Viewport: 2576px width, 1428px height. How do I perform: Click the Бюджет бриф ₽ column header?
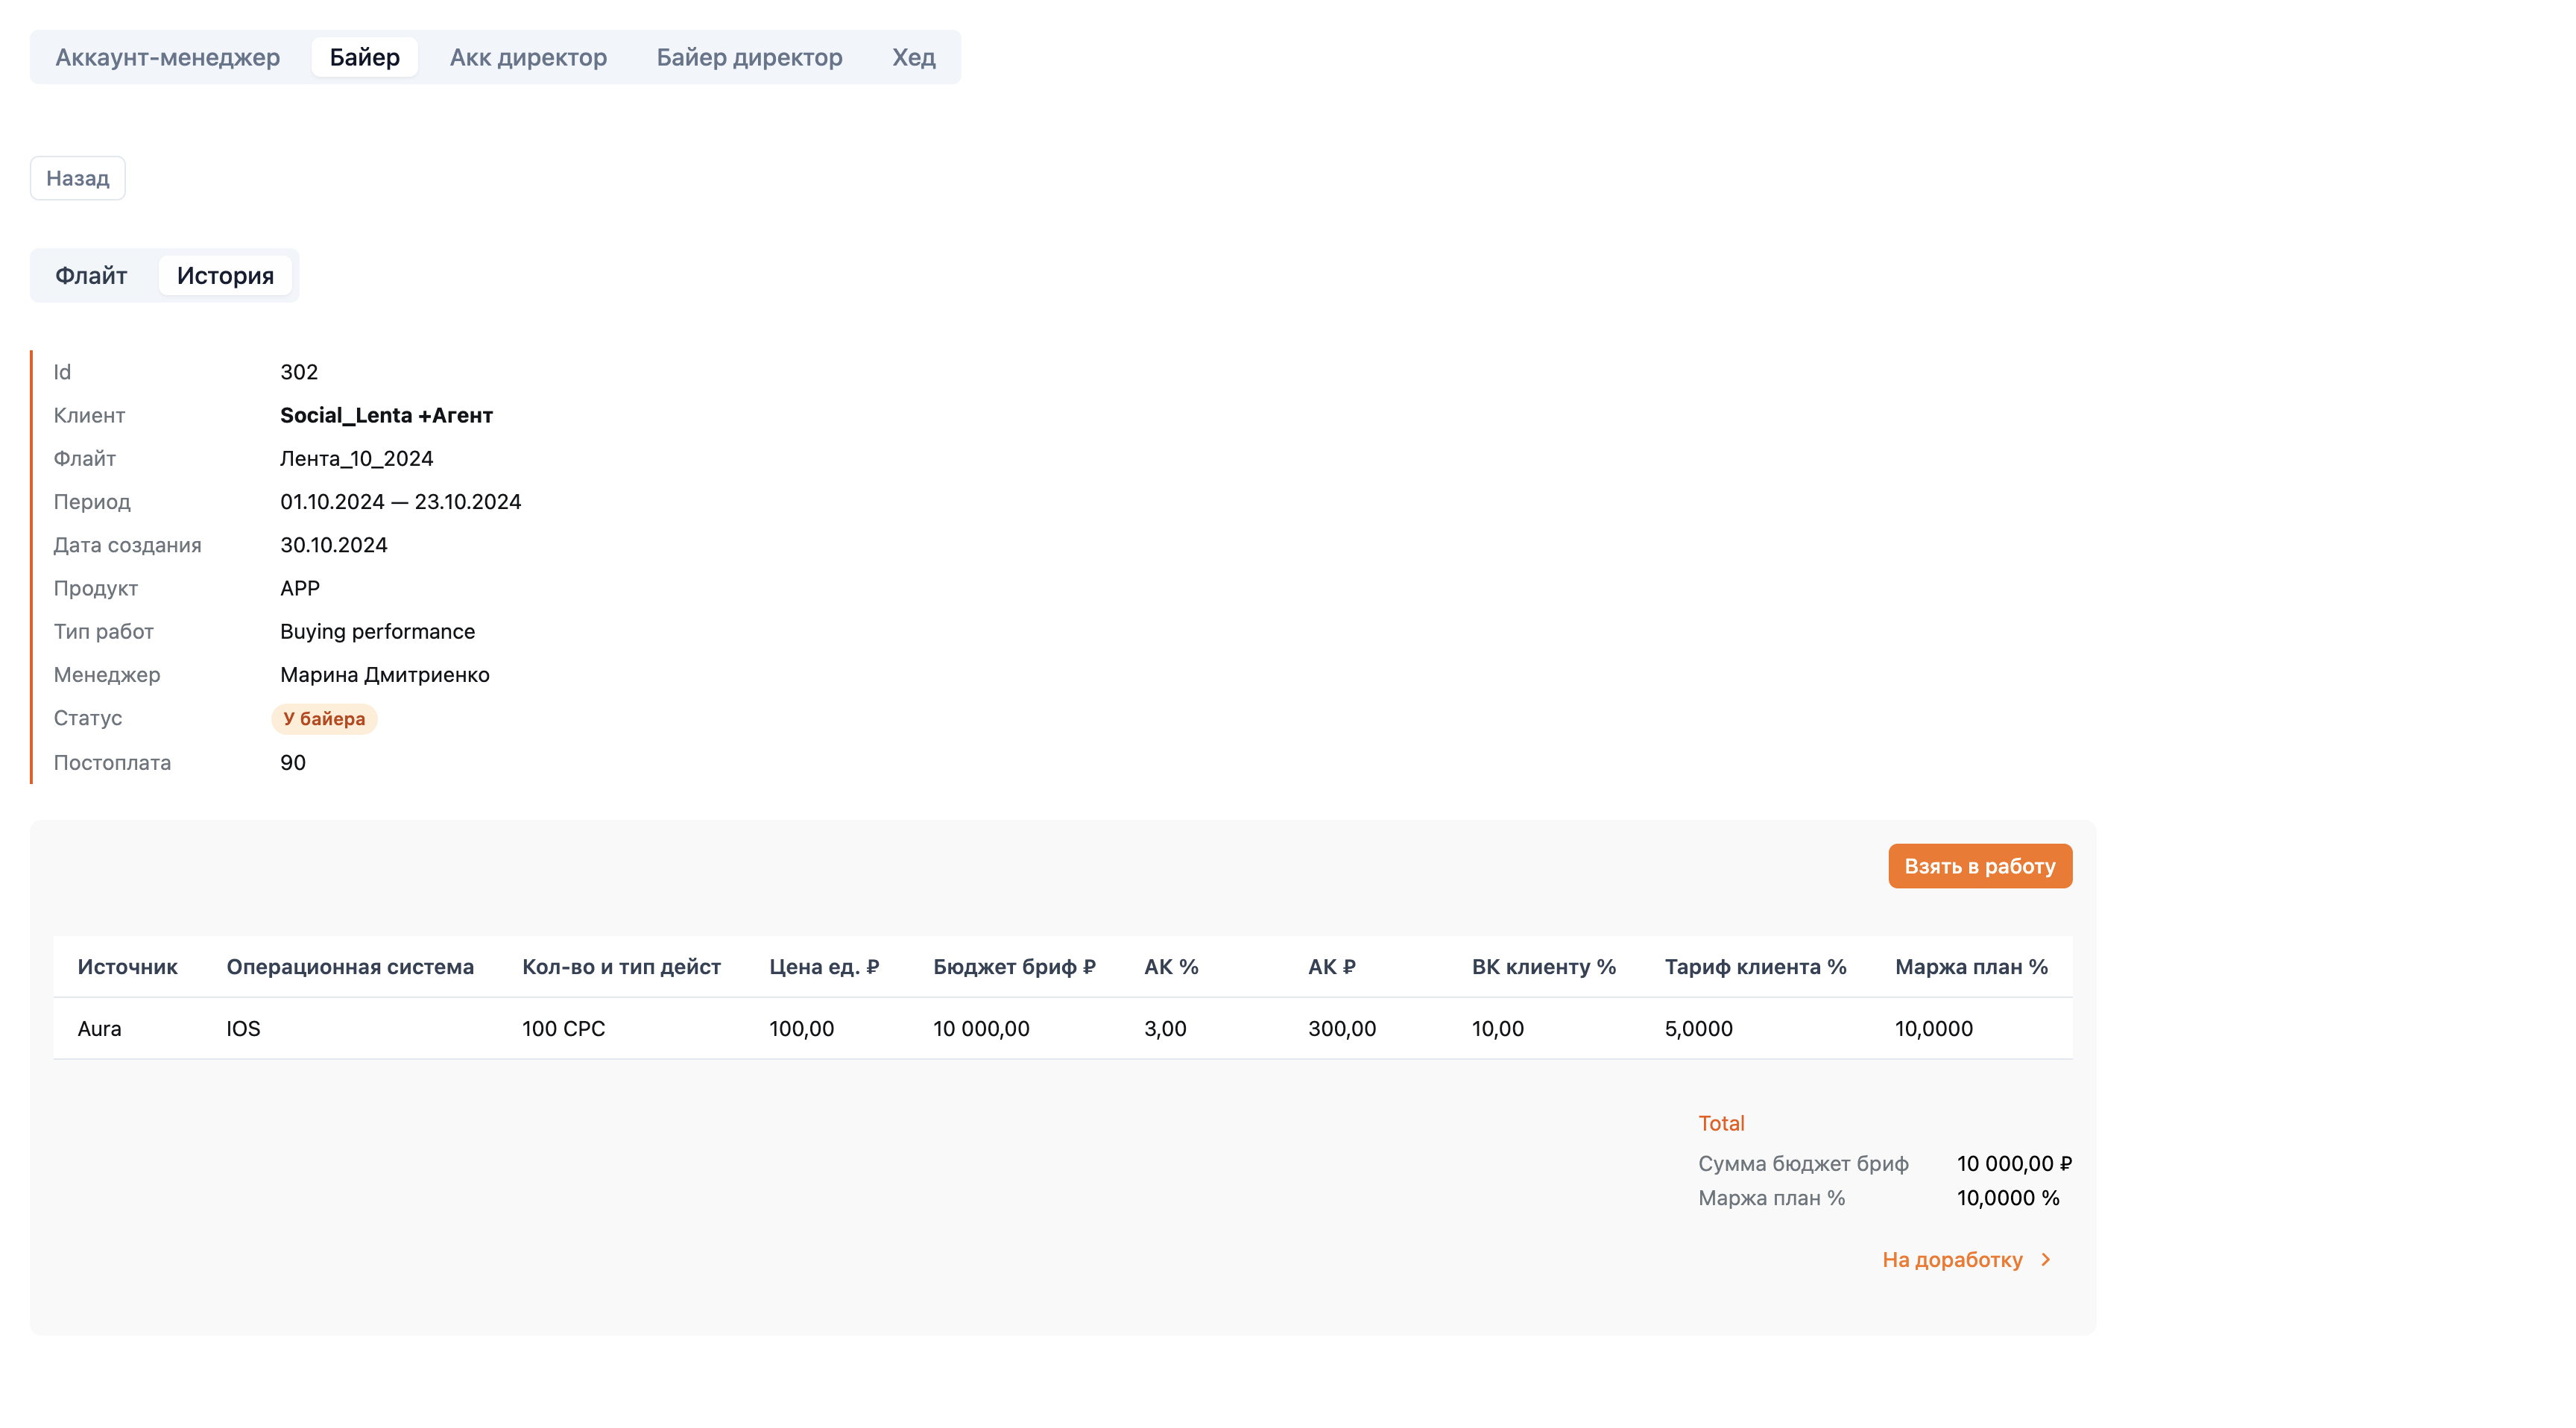pyautogui.click(x=1013, y=966)
